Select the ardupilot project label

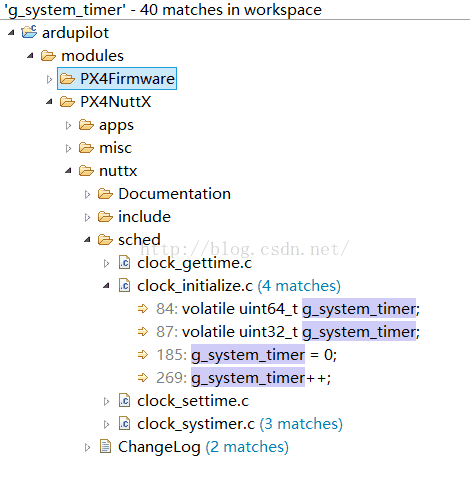pos(75,33)
